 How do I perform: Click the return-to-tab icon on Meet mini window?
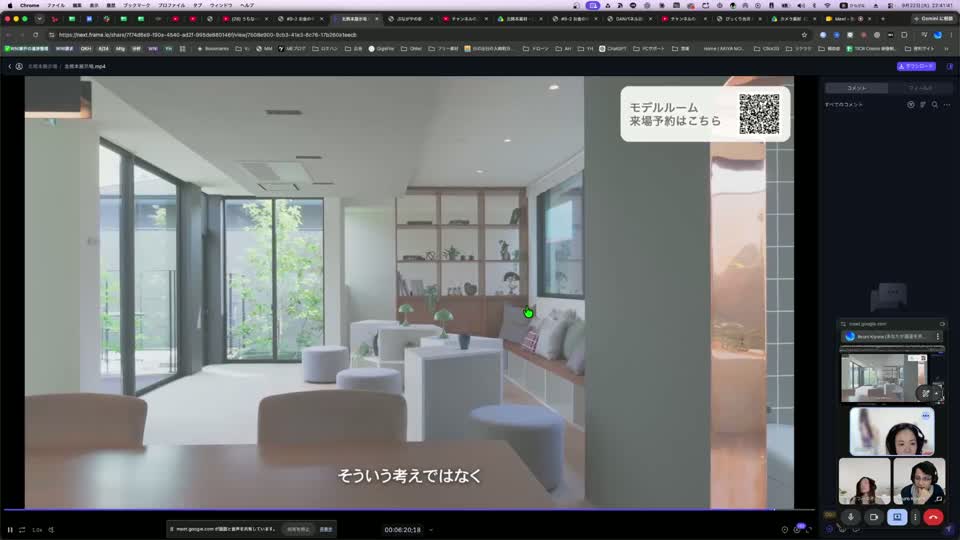click(942, 324)
